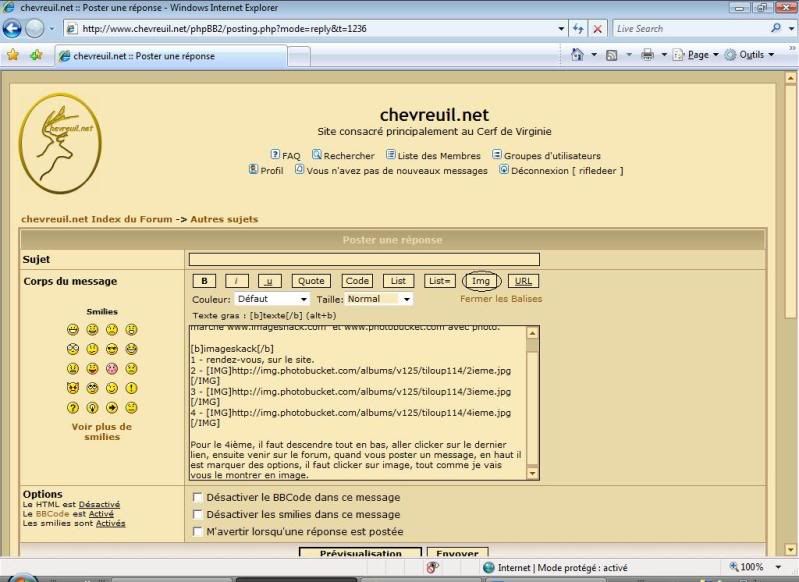799x582 pixels.
Task: Click the List BBCode button
Action: (398, 281)
